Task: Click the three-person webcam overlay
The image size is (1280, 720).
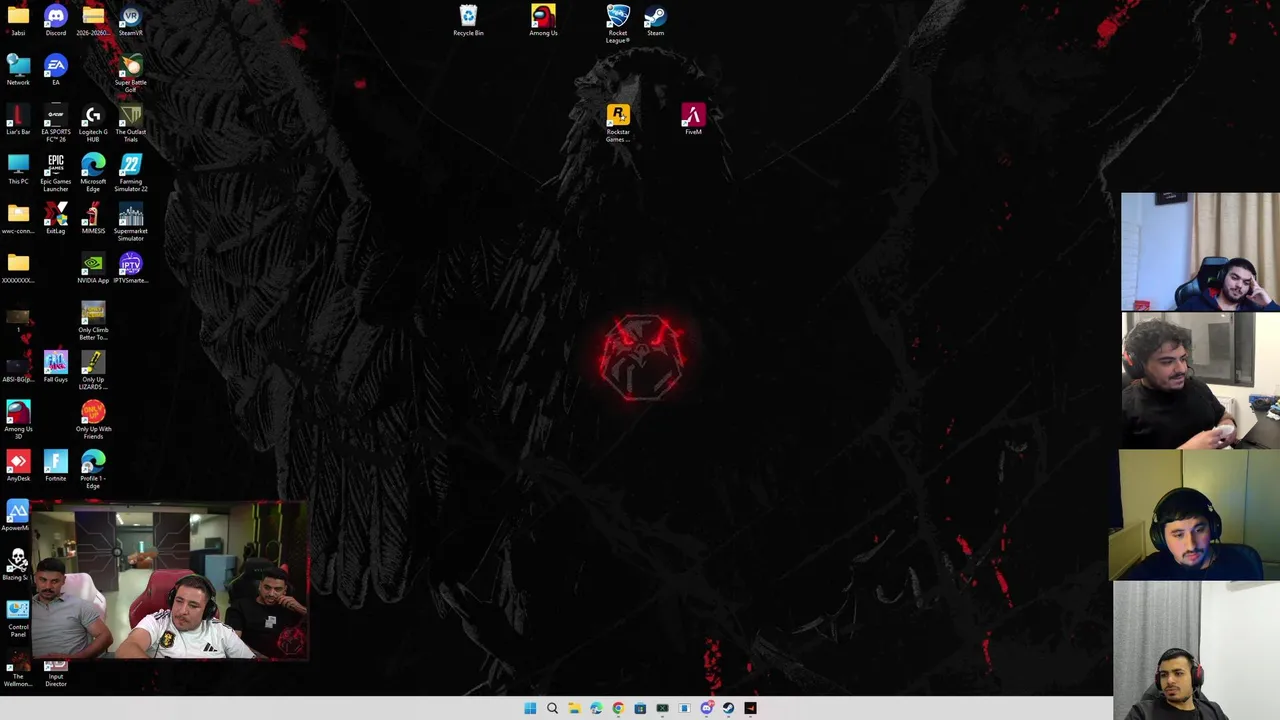Action: (x=169, y=581)
